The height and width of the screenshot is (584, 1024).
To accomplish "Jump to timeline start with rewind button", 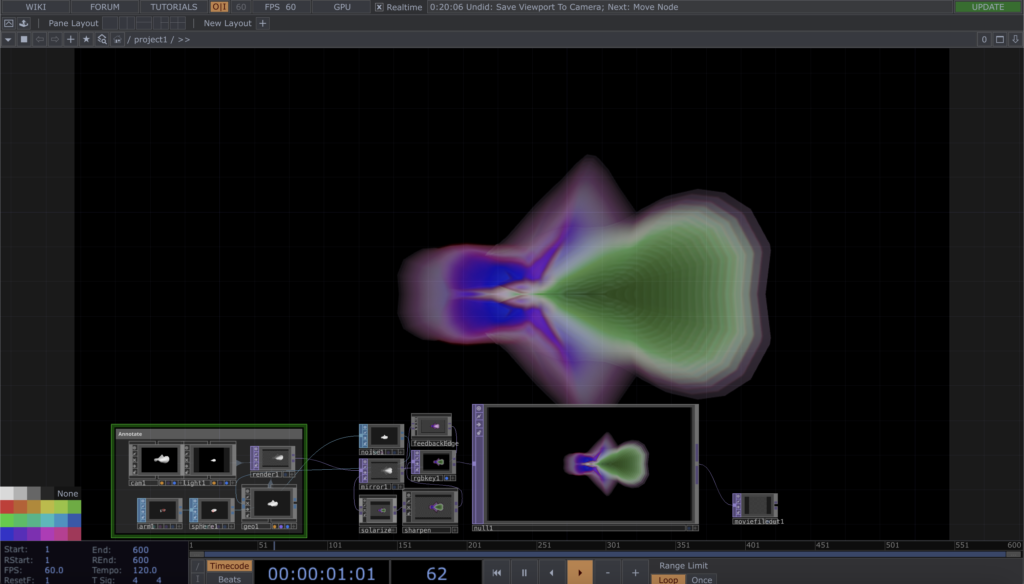I will [x=496, y=572].
